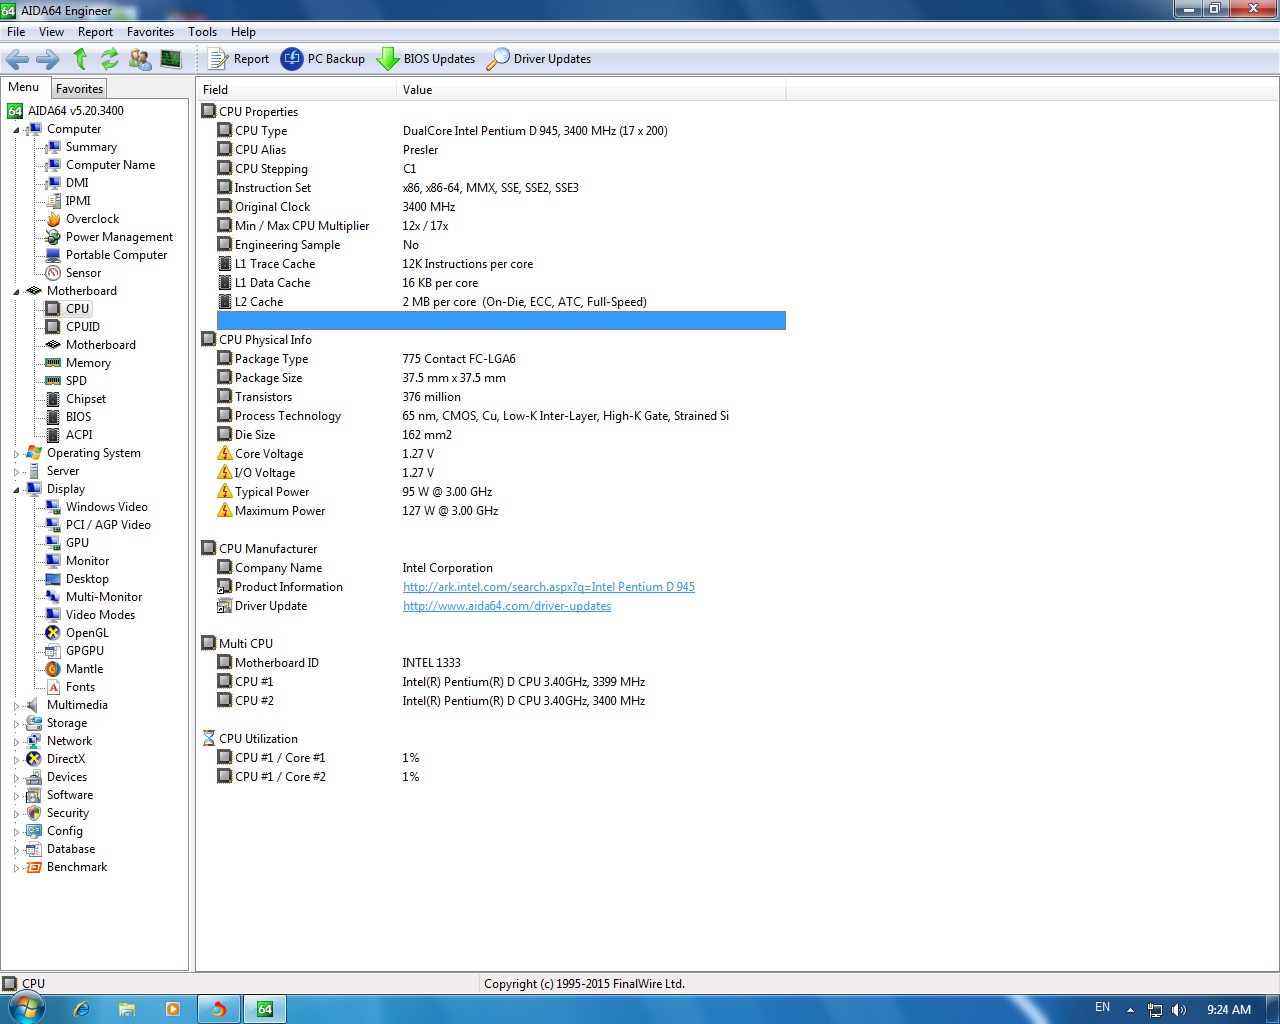1280x1024 pixels.
Task: Launch Internet Explorer from the taskbar
Action: 82,1009
